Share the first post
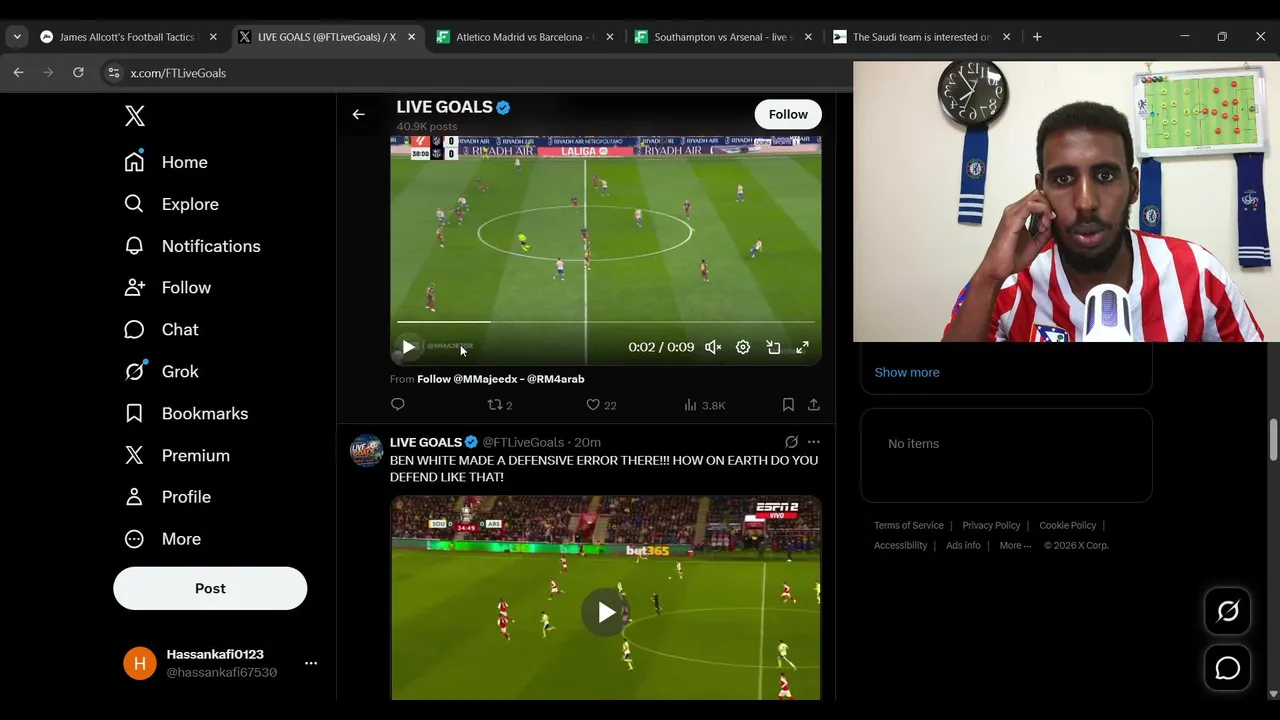 [814, 404]
